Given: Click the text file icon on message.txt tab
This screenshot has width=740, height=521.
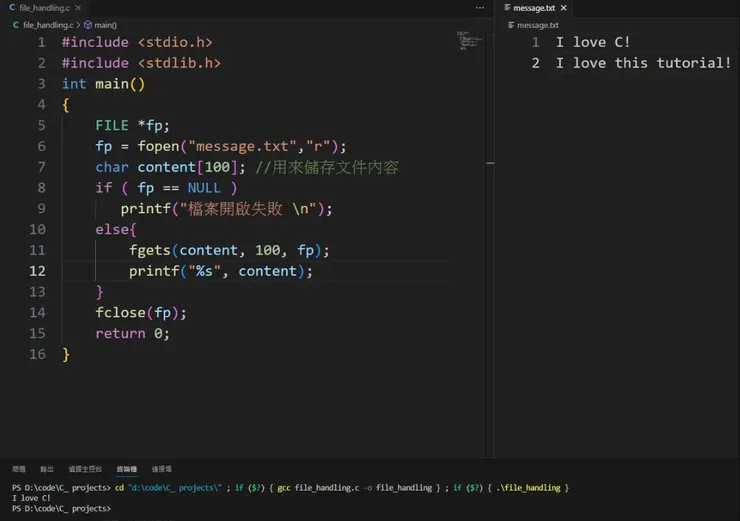Looking at the screenshot, I should (x=507, y=8).
